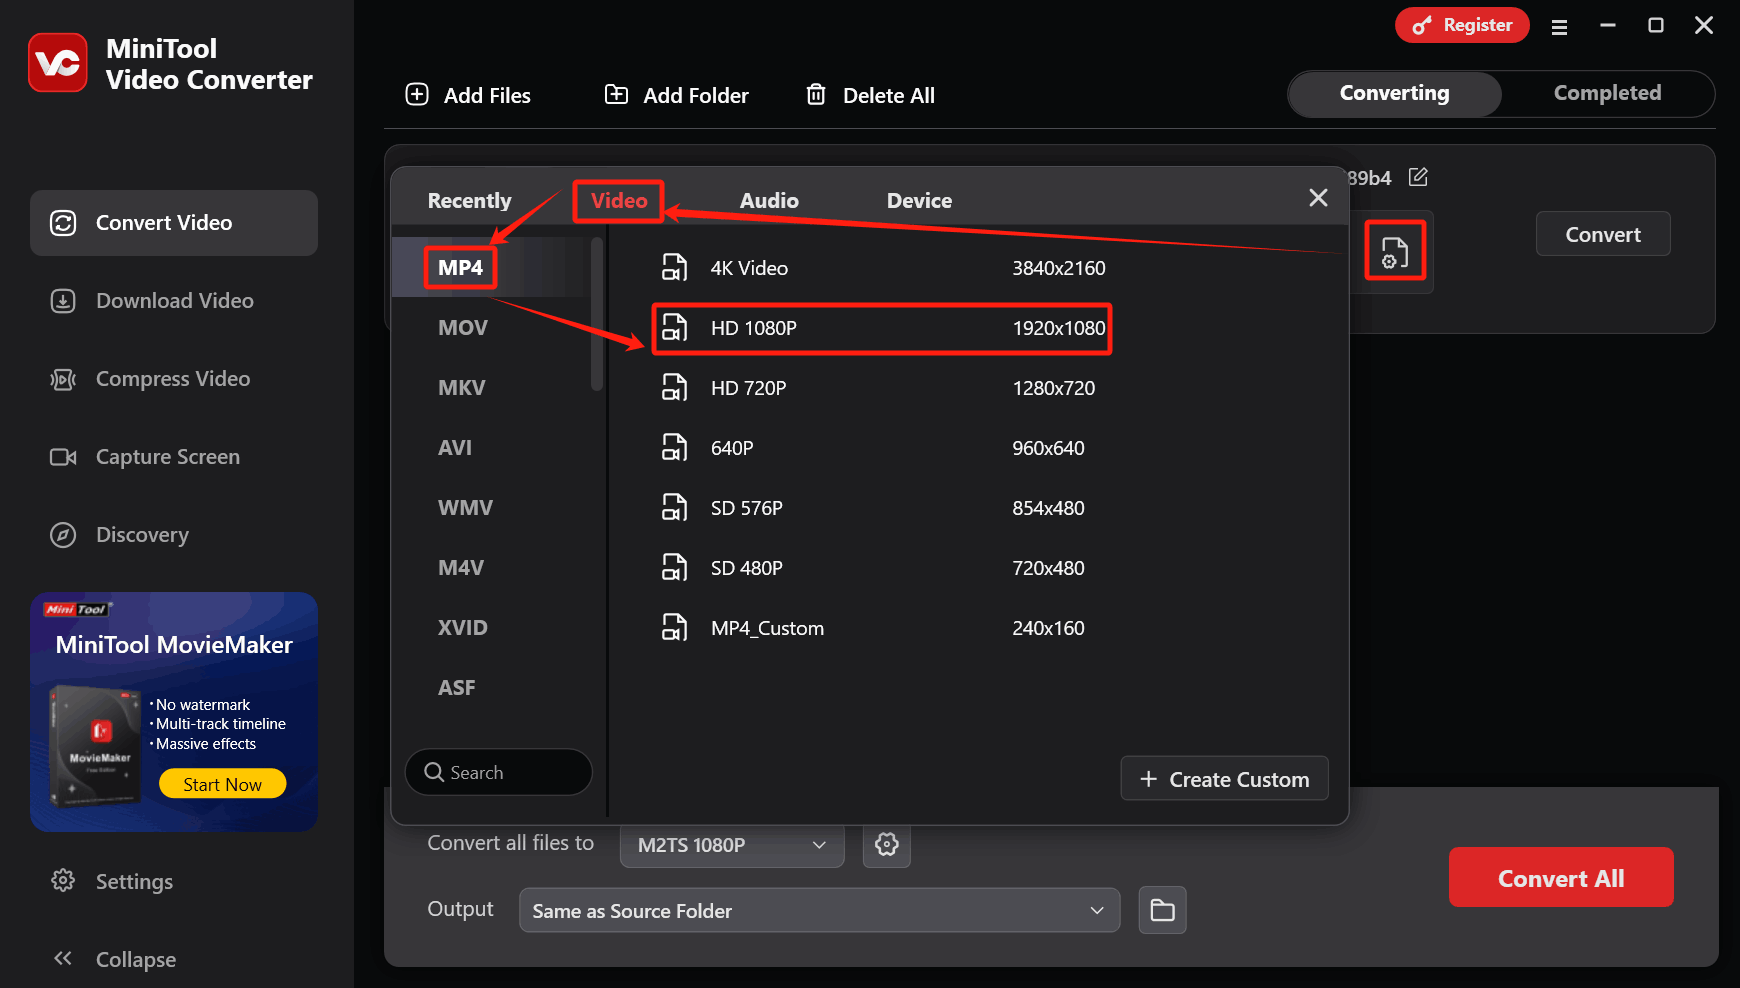Click the edit file name pencil icon

point(1418,177)
